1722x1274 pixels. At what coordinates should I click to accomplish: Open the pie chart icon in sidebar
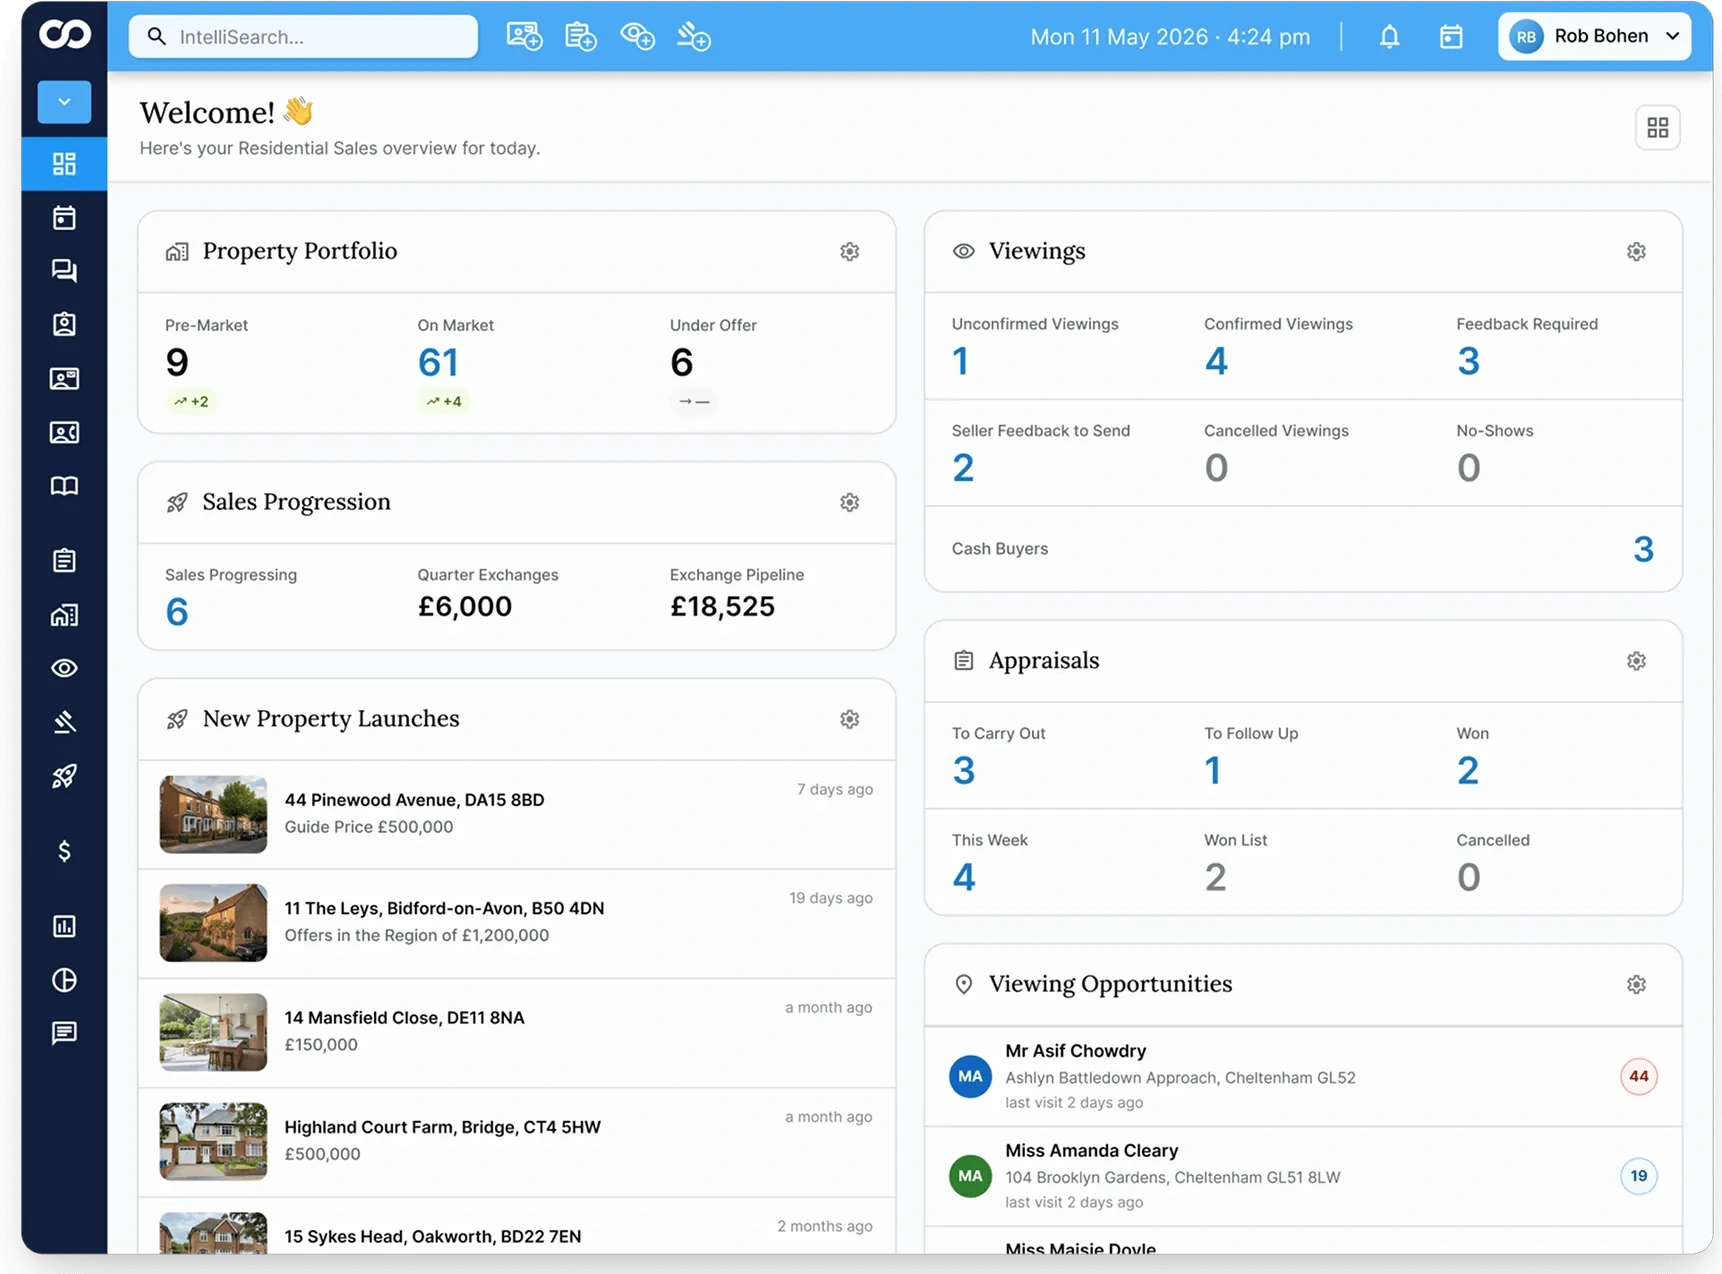(64, 980)
